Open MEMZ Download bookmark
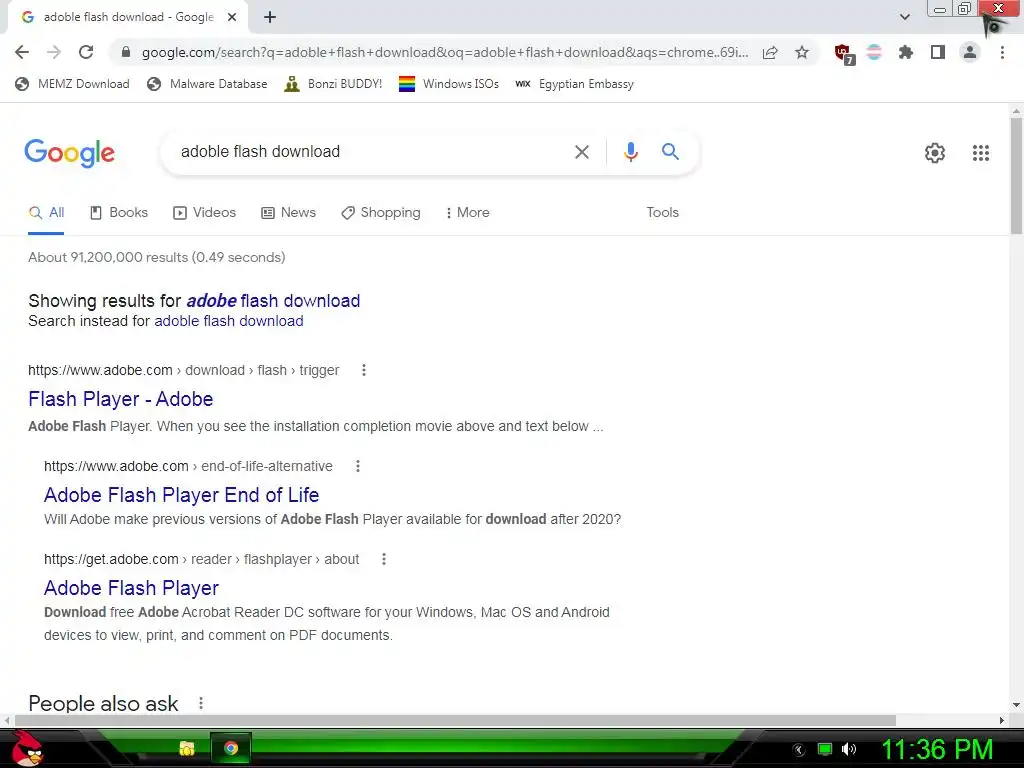Screen dimensions: 1024x768 tap(72, 84)
